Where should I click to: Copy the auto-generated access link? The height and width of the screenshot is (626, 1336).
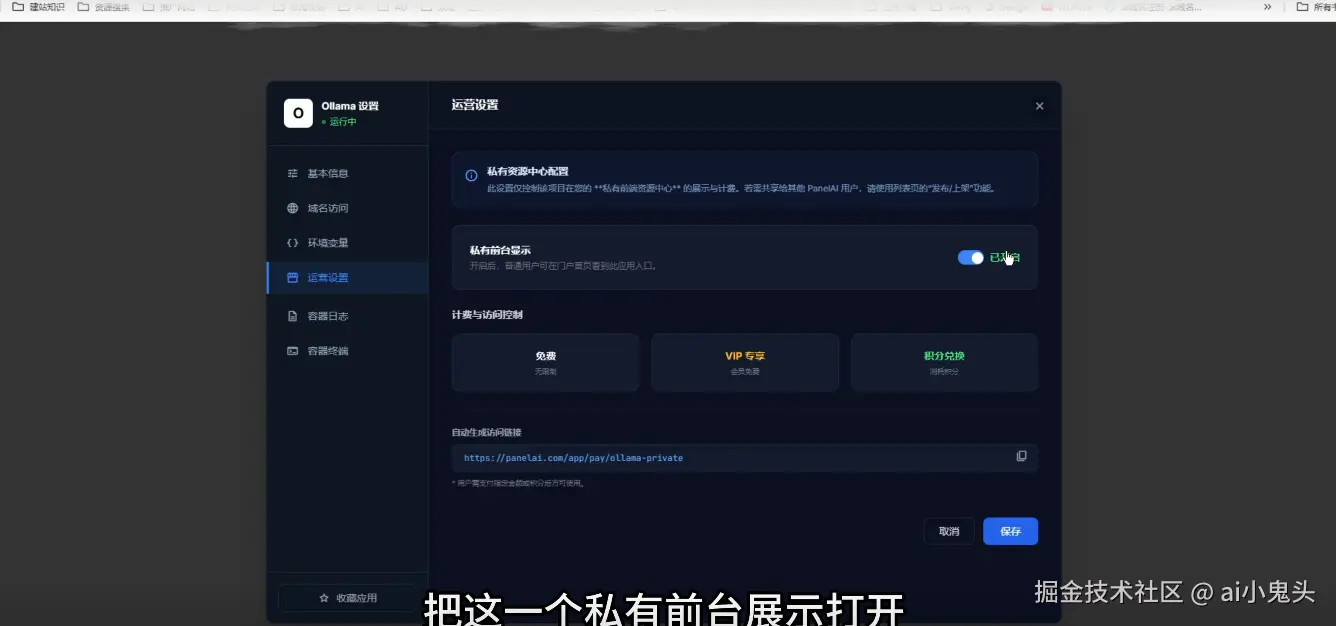coord(1021,457)
